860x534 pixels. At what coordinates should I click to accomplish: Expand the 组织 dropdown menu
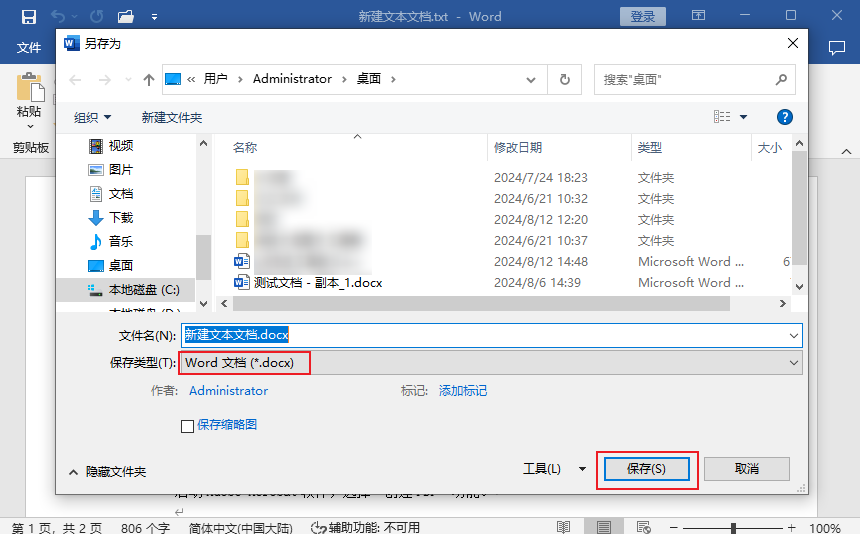coord(93,117)
